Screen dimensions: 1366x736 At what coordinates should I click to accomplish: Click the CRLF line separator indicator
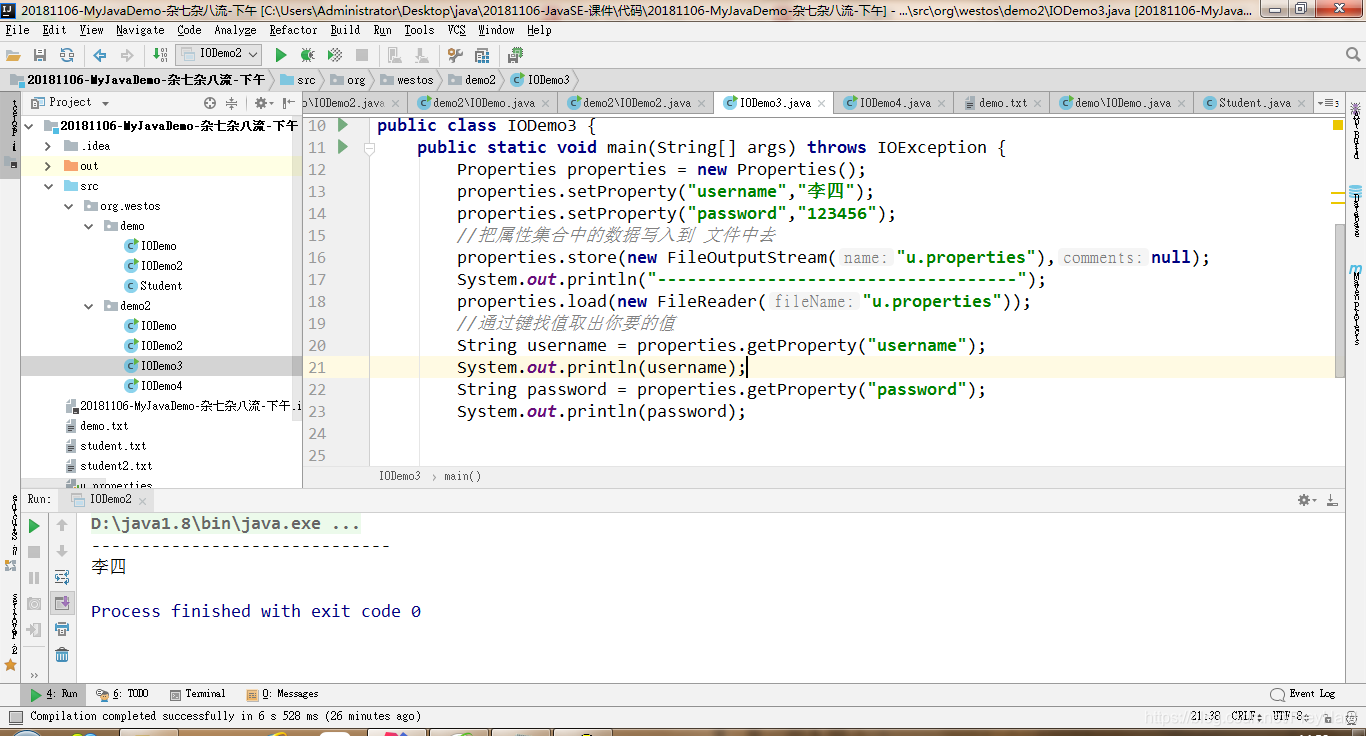pyautogui.click(x=1247, y=716)
